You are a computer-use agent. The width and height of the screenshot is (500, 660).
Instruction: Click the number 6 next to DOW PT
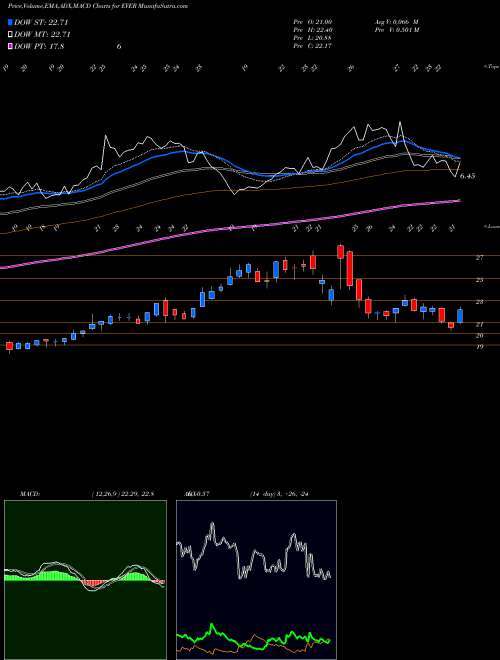pos(119,47)
